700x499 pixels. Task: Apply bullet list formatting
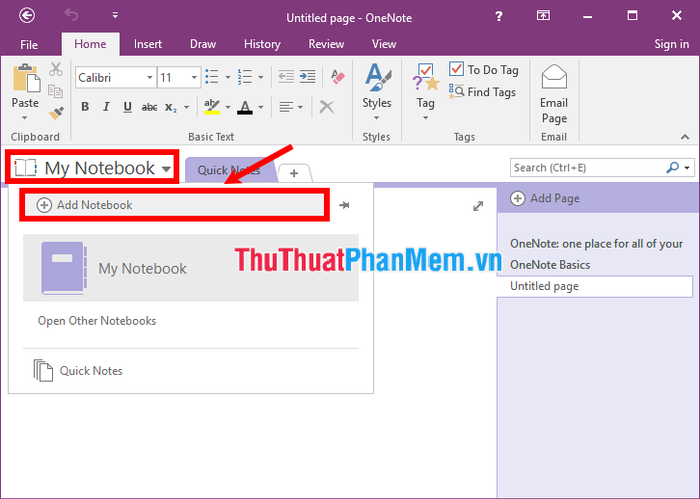212,77
